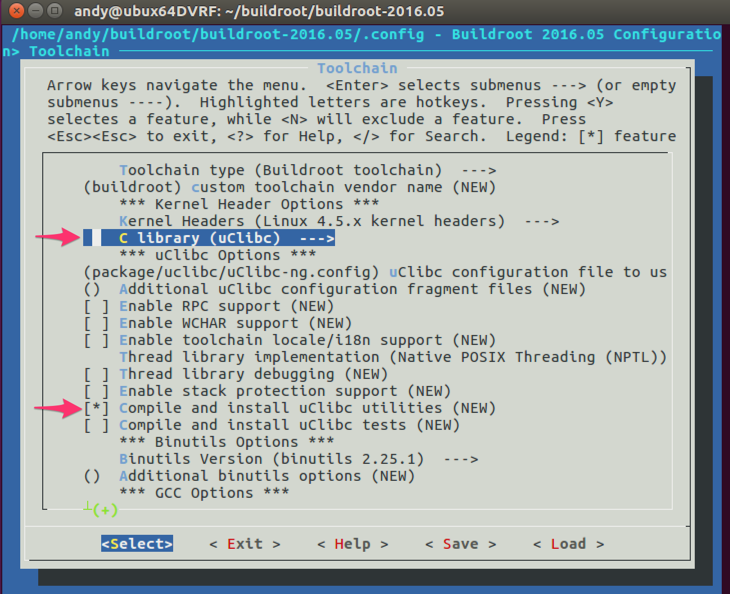730x594 pixels.
Task: Click the Toolchain breadcrumb in header
Action: point(69,51)
